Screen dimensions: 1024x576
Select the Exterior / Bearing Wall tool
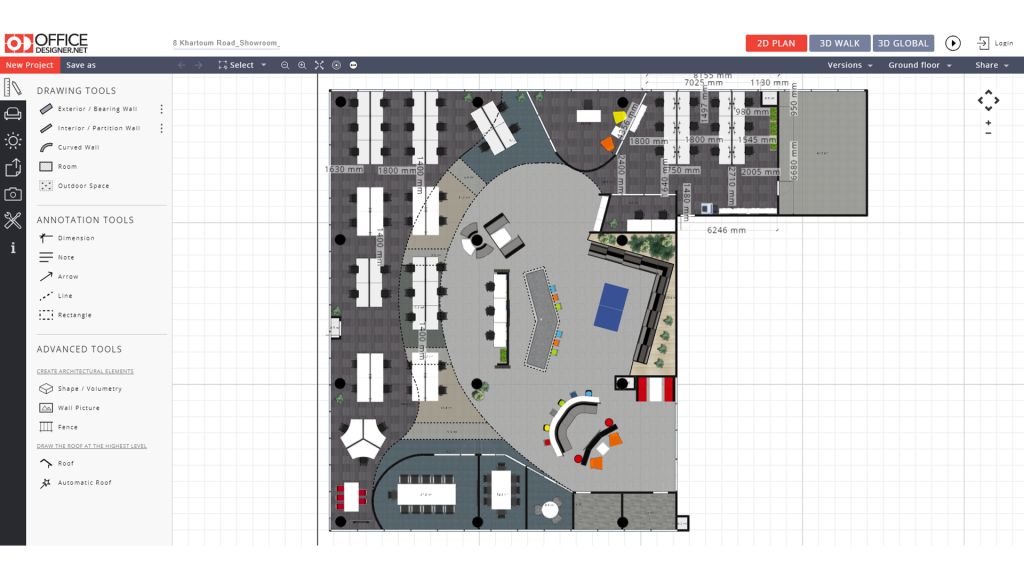(88, 109)
